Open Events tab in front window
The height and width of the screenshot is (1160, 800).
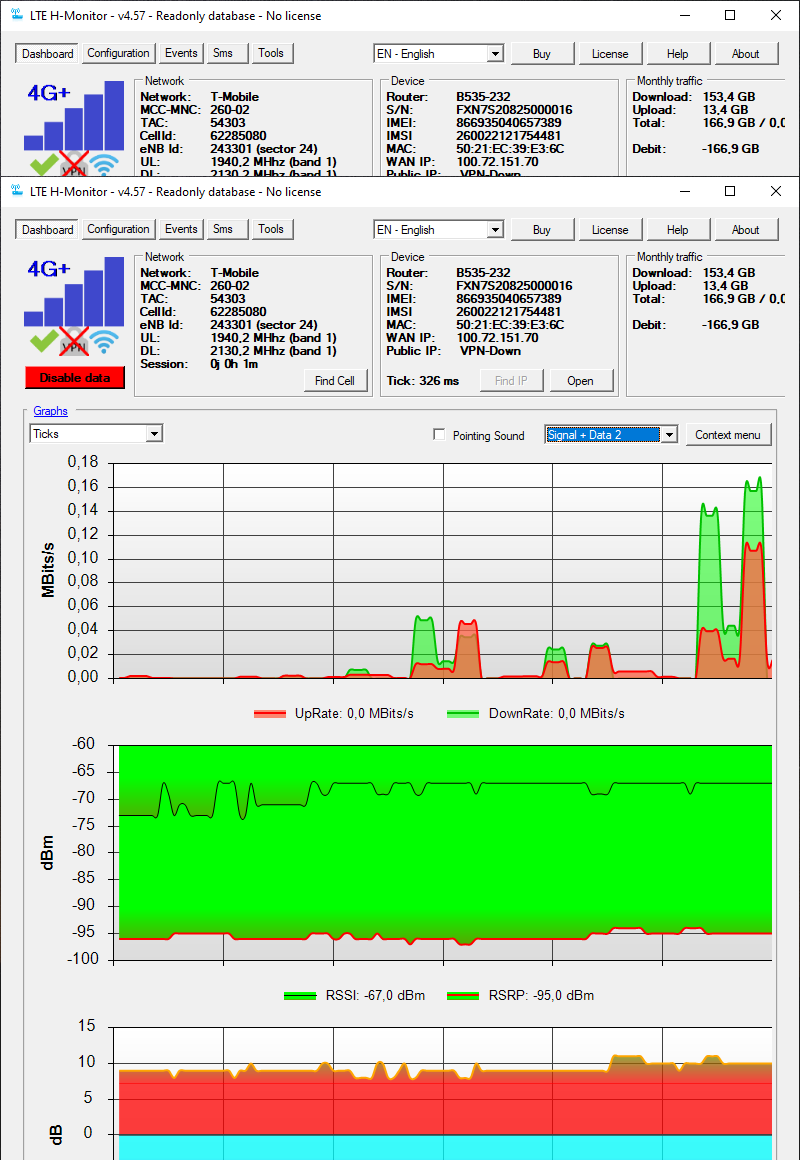181,229
